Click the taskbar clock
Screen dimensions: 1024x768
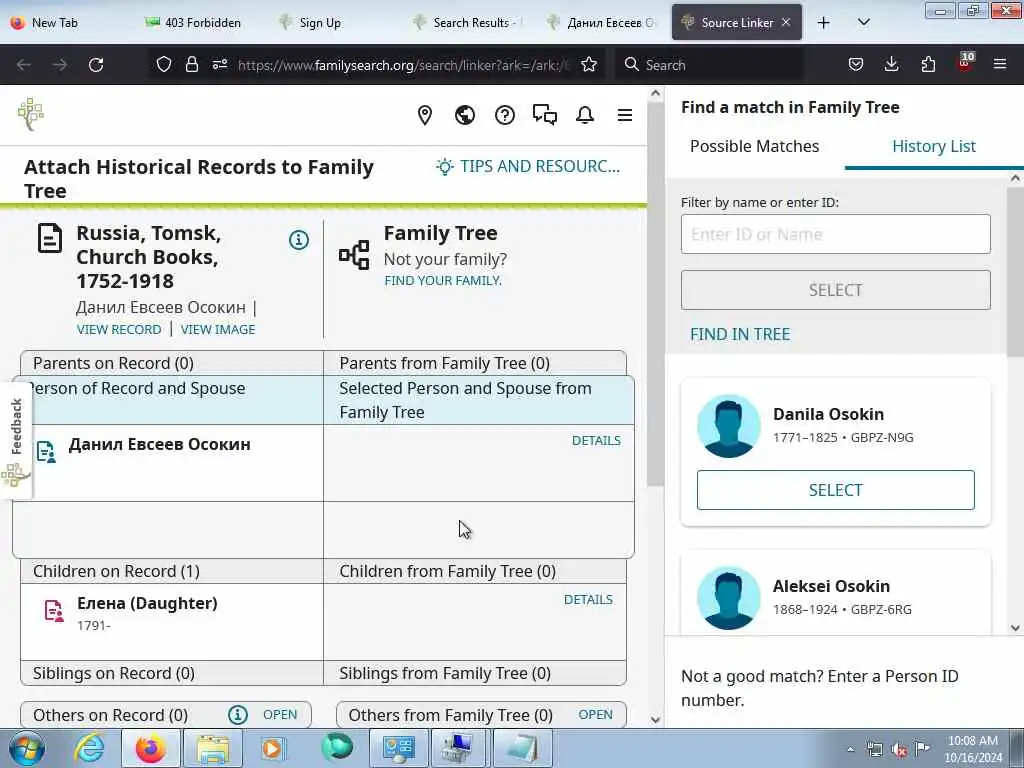[972, 749]
